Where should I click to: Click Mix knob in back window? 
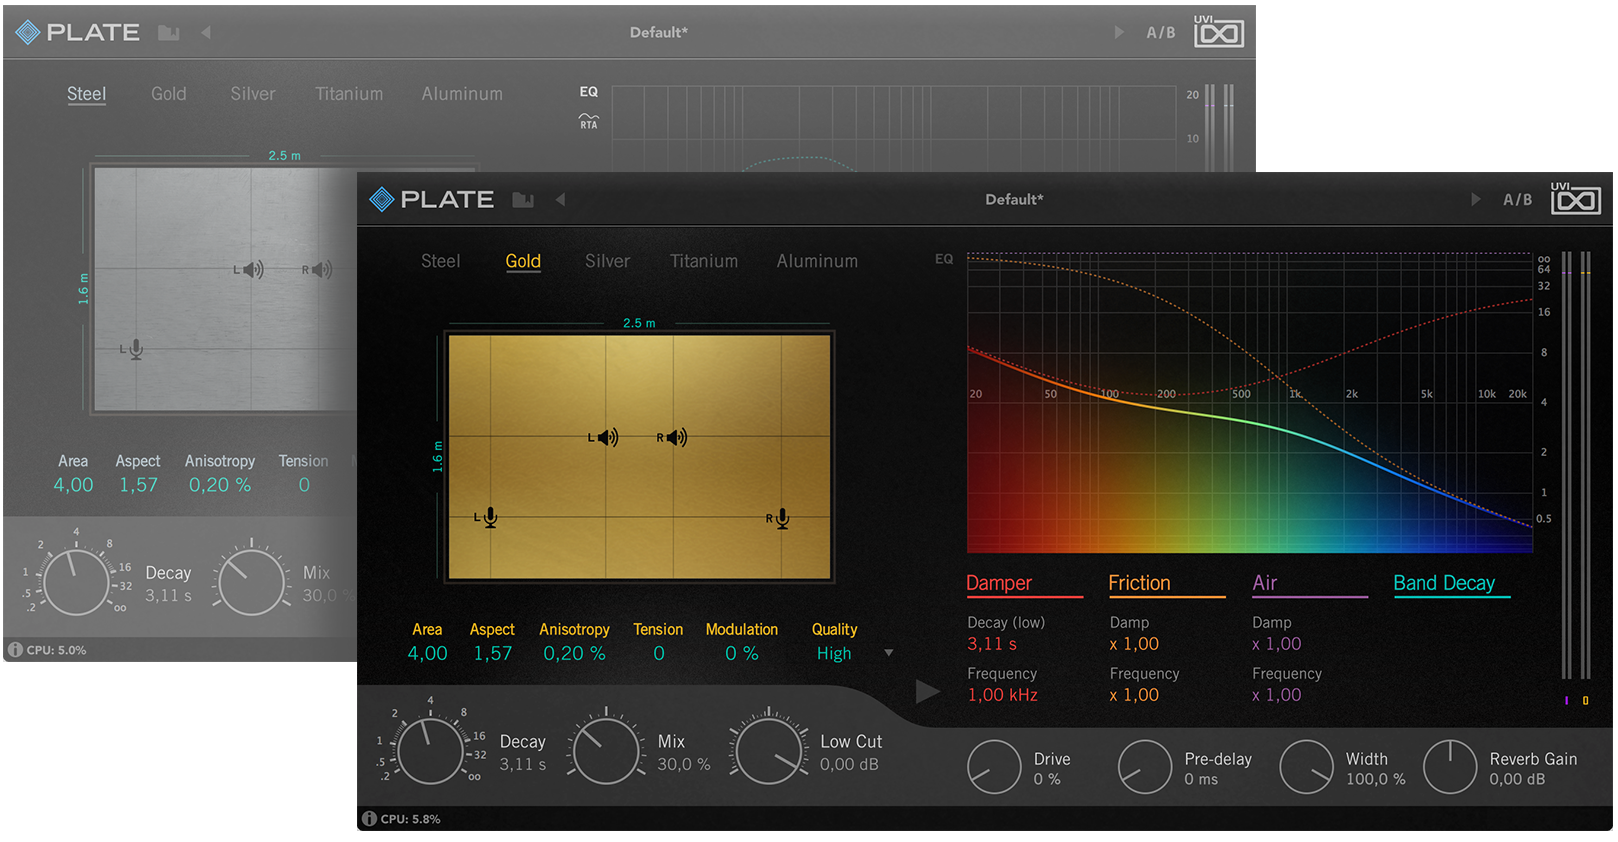point(251,583)
